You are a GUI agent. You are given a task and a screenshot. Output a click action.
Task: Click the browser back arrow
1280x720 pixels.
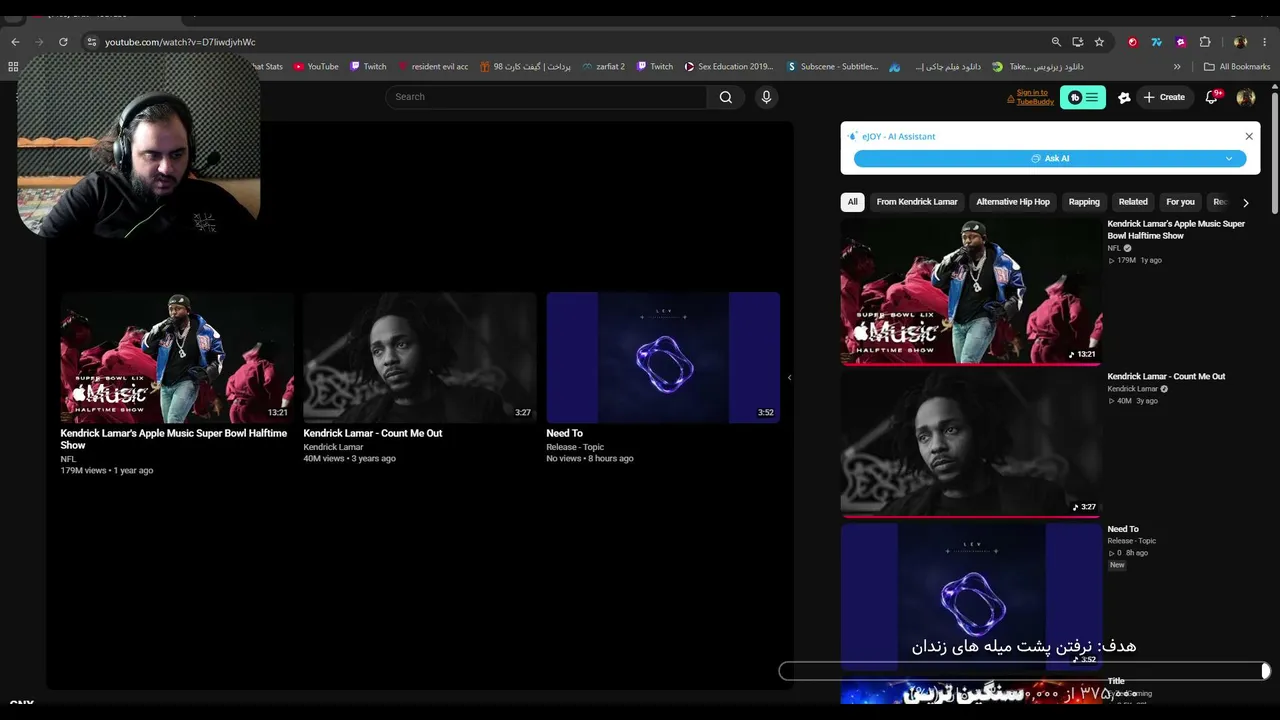15,42
